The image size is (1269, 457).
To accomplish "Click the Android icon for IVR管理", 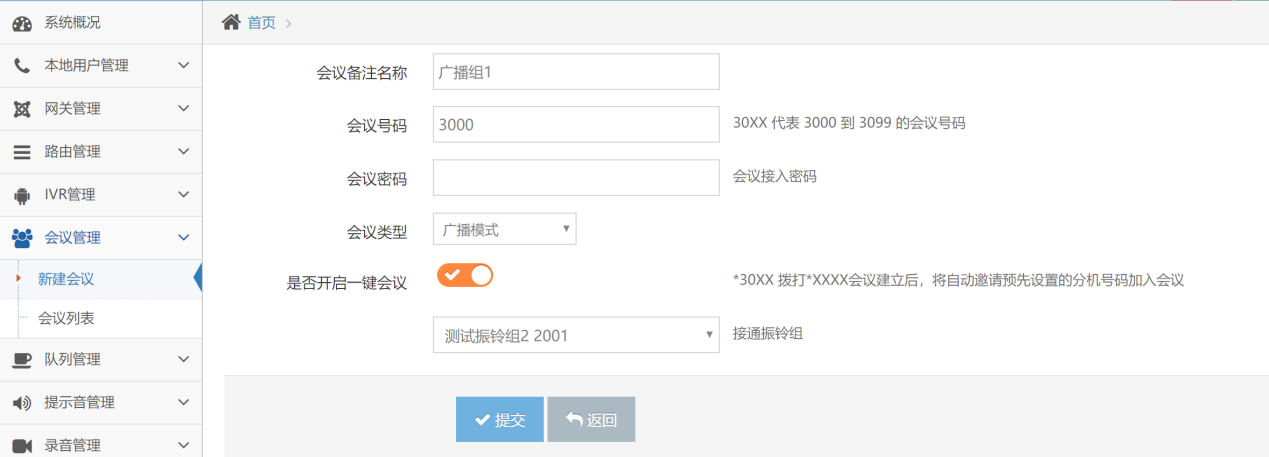I will point(22,195).
